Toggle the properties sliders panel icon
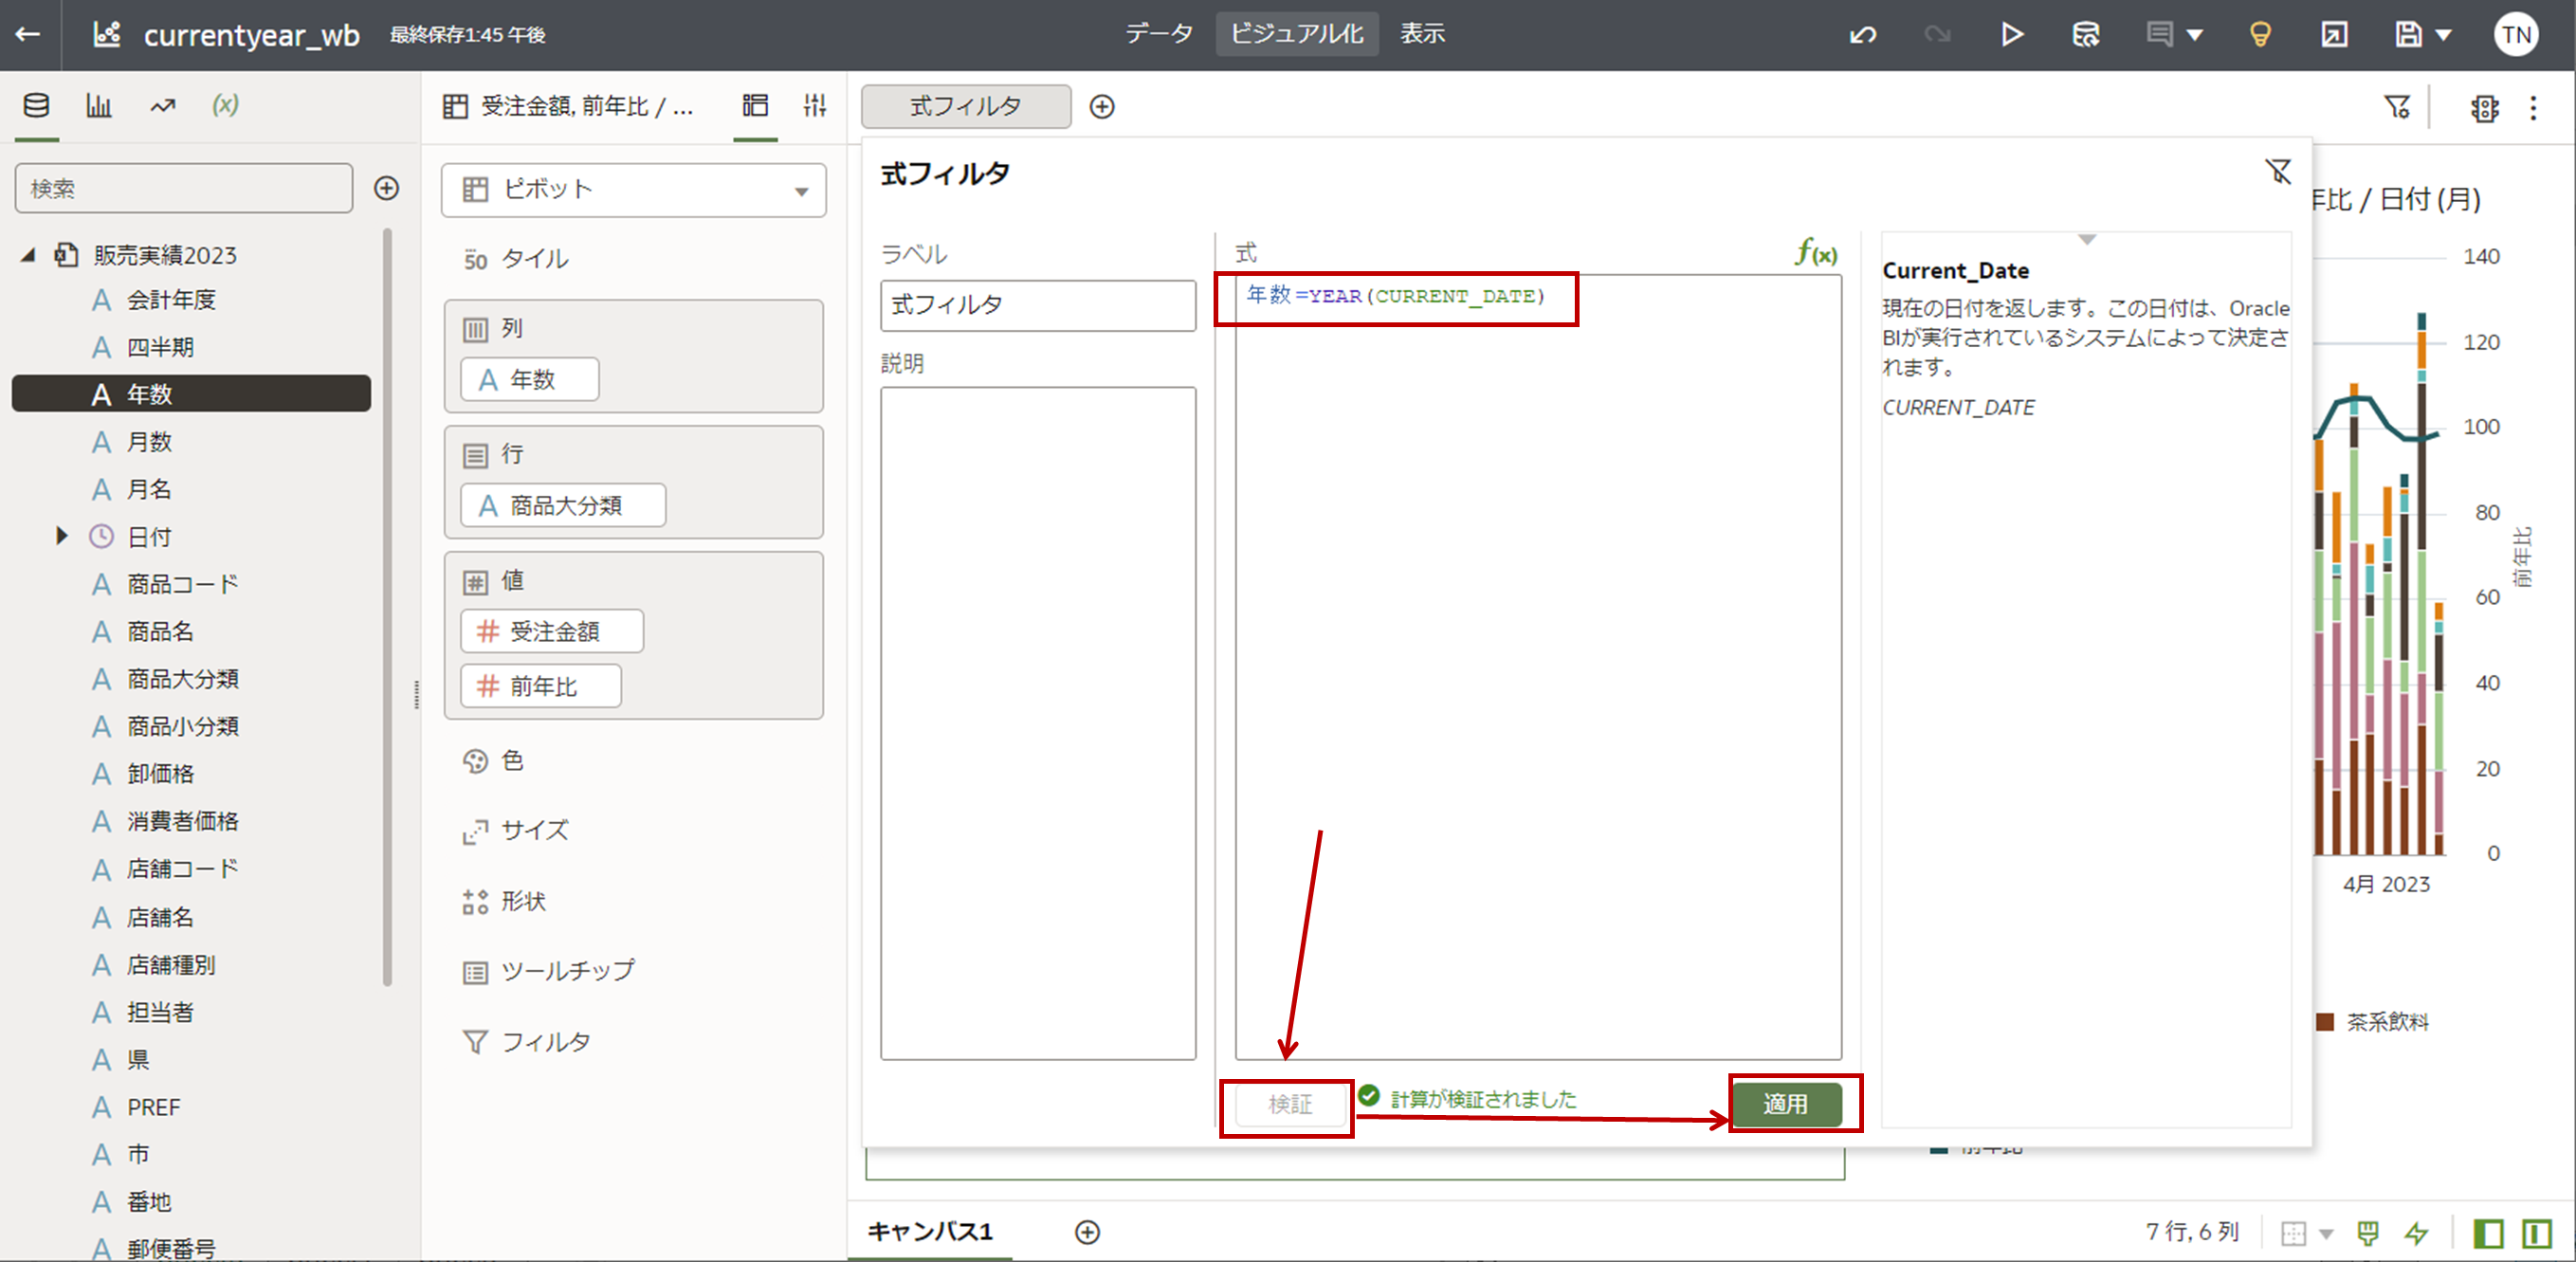Image resolution: width=2576 pixels, height=1262 pixels. click(x=814, y=105)
